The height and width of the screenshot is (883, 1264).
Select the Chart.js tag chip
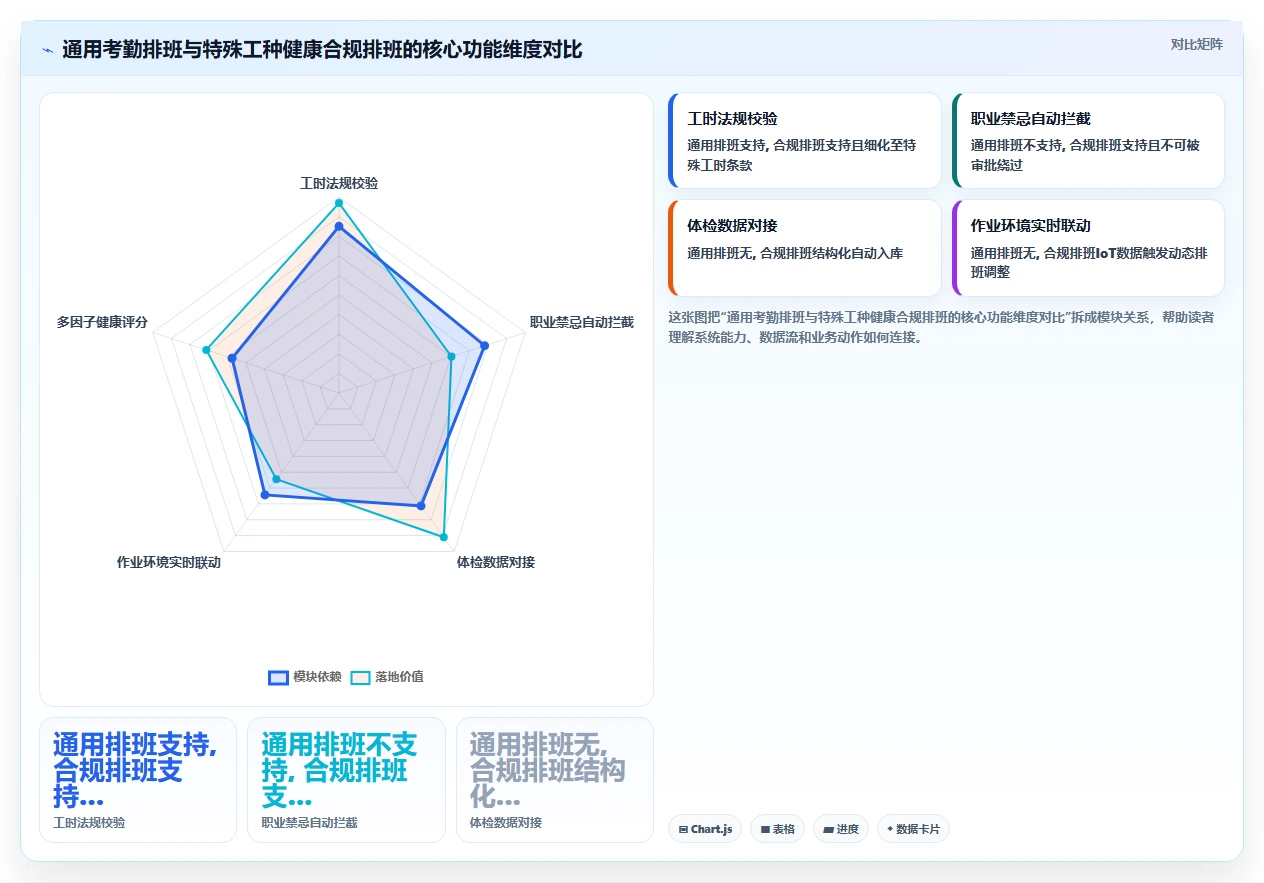tap(705, 829)
